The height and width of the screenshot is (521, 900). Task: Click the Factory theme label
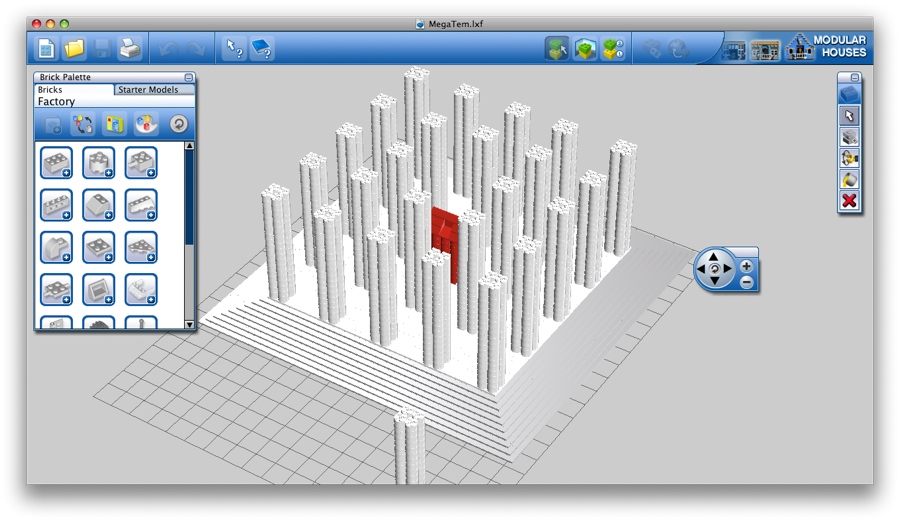[56, 102]
